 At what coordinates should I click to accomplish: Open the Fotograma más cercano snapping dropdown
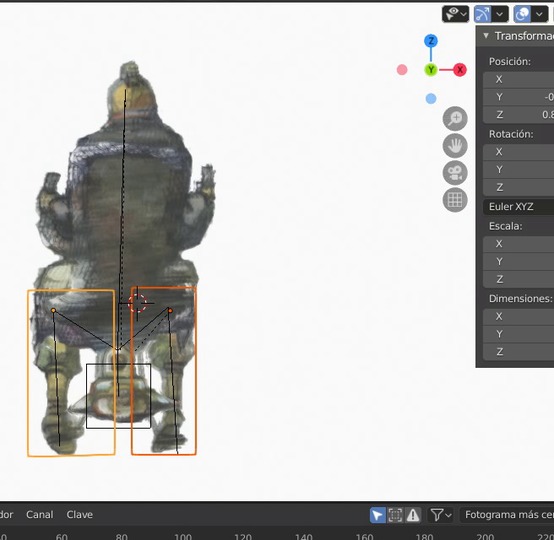507,515
